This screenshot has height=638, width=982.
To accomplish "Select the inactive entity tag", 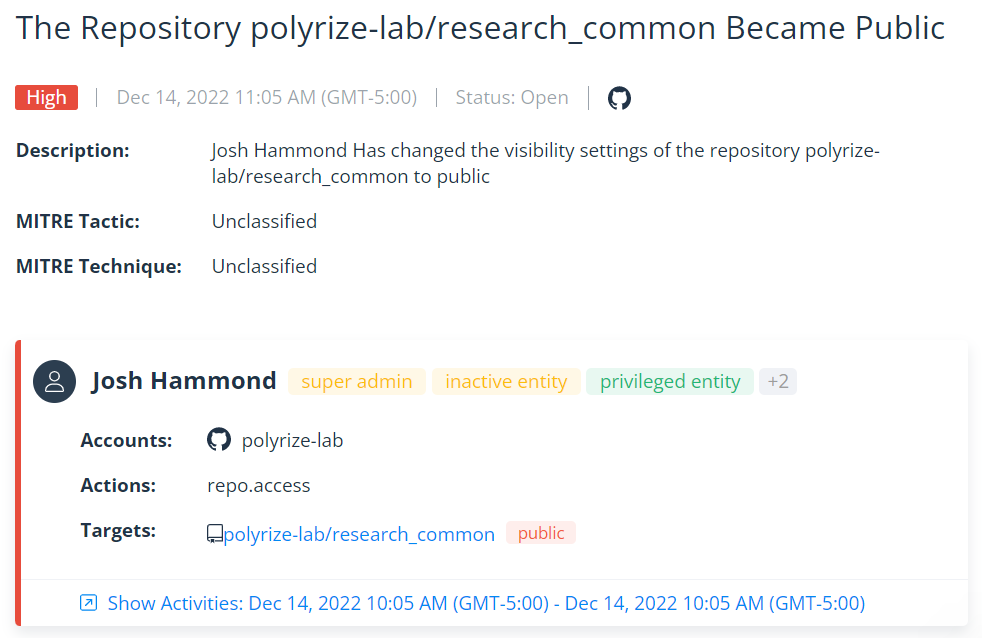I will (x=506, y=381).
